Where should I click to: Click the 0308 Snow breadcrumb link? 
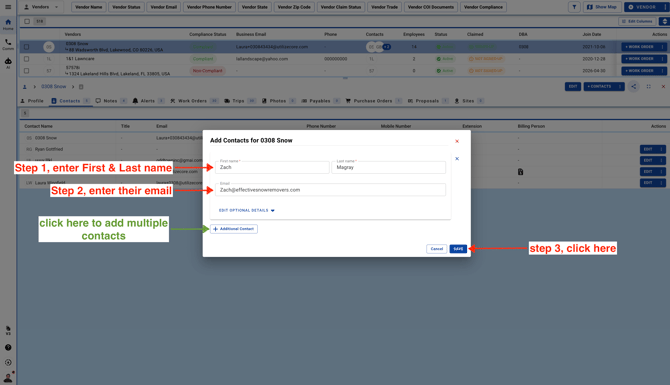[x=53, y=86]
